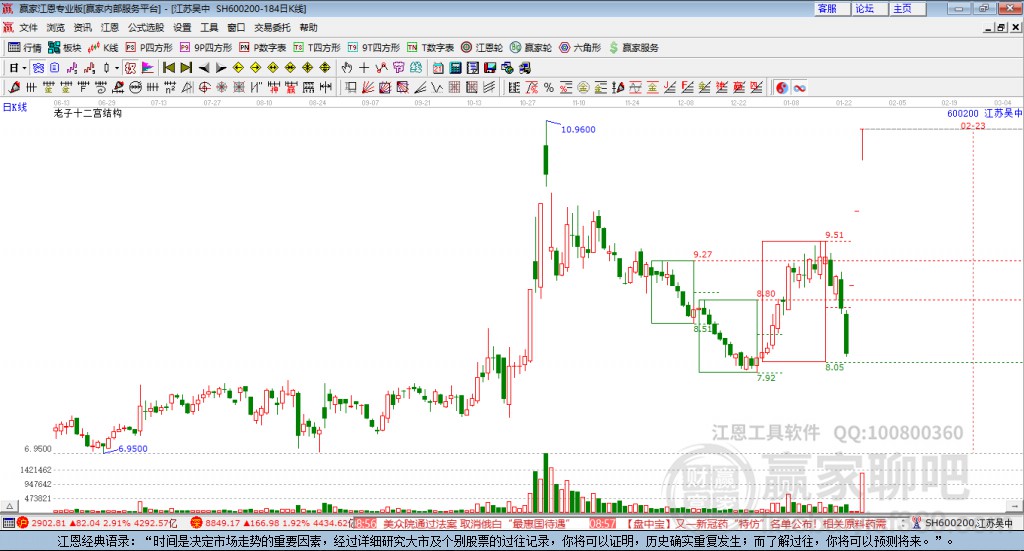This screenshot has width=1024, height=551.
Task: Select the circle target drawing tool
Action: 204,87
